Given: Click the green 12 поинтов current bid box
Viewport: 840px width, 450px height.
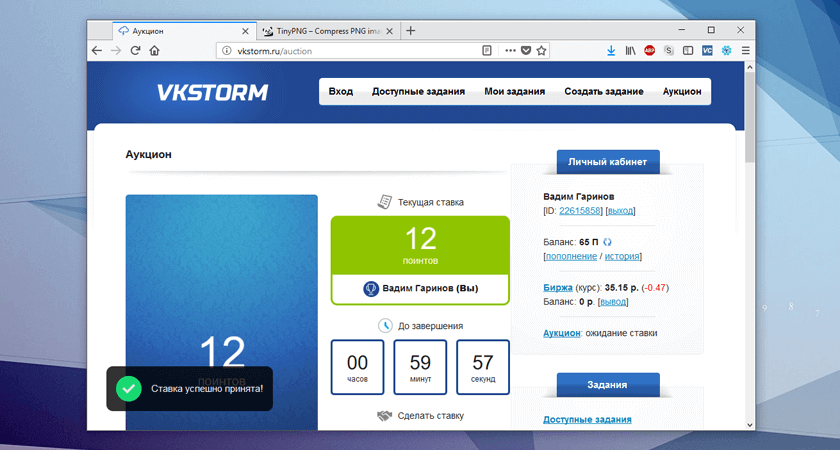Looking at the screenshot, I should [421, 245].
